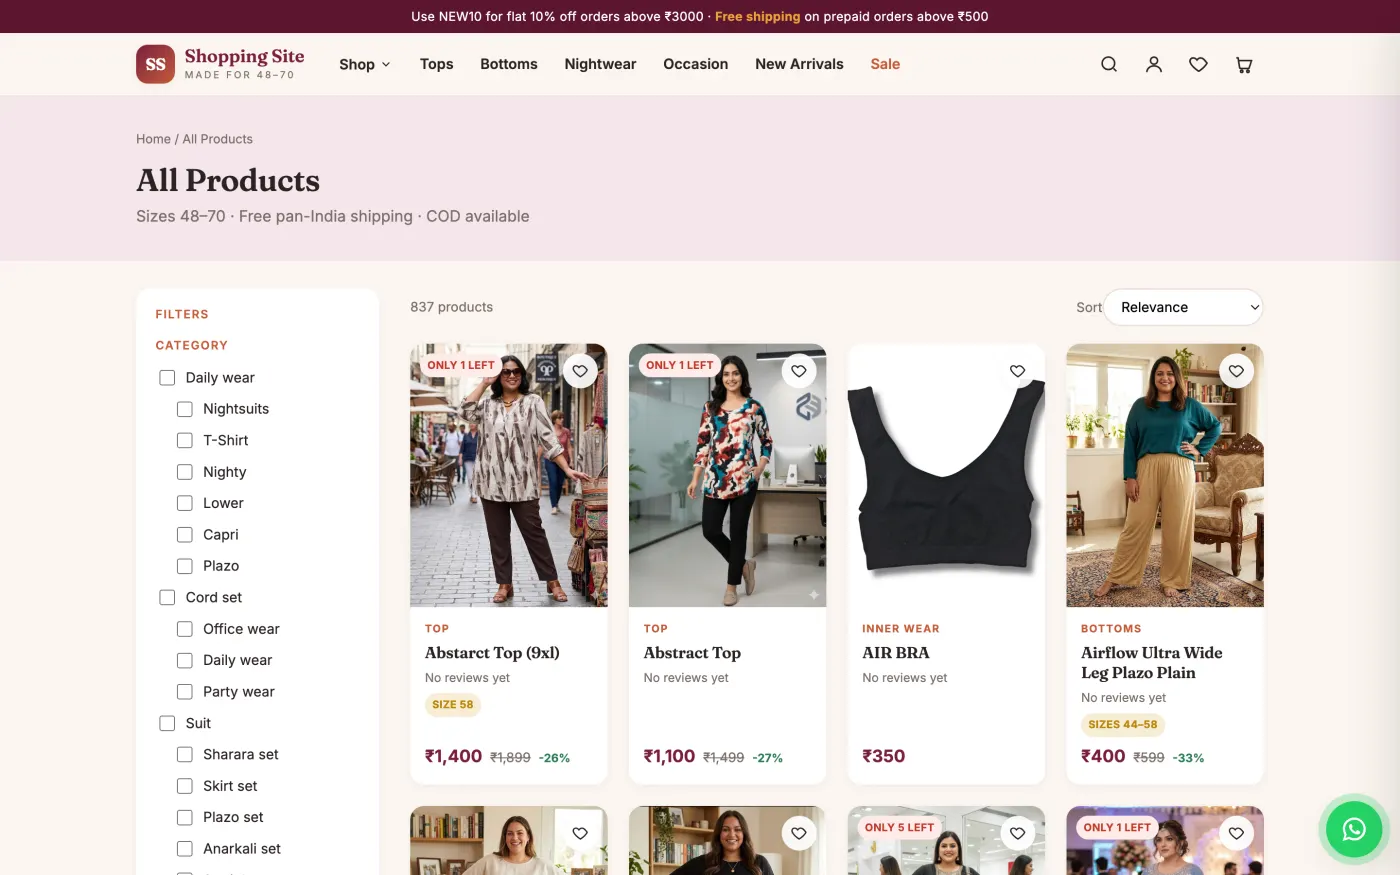Go to Occasion menu
Viewport: 1400px width, 875px height.
[696, 64]
